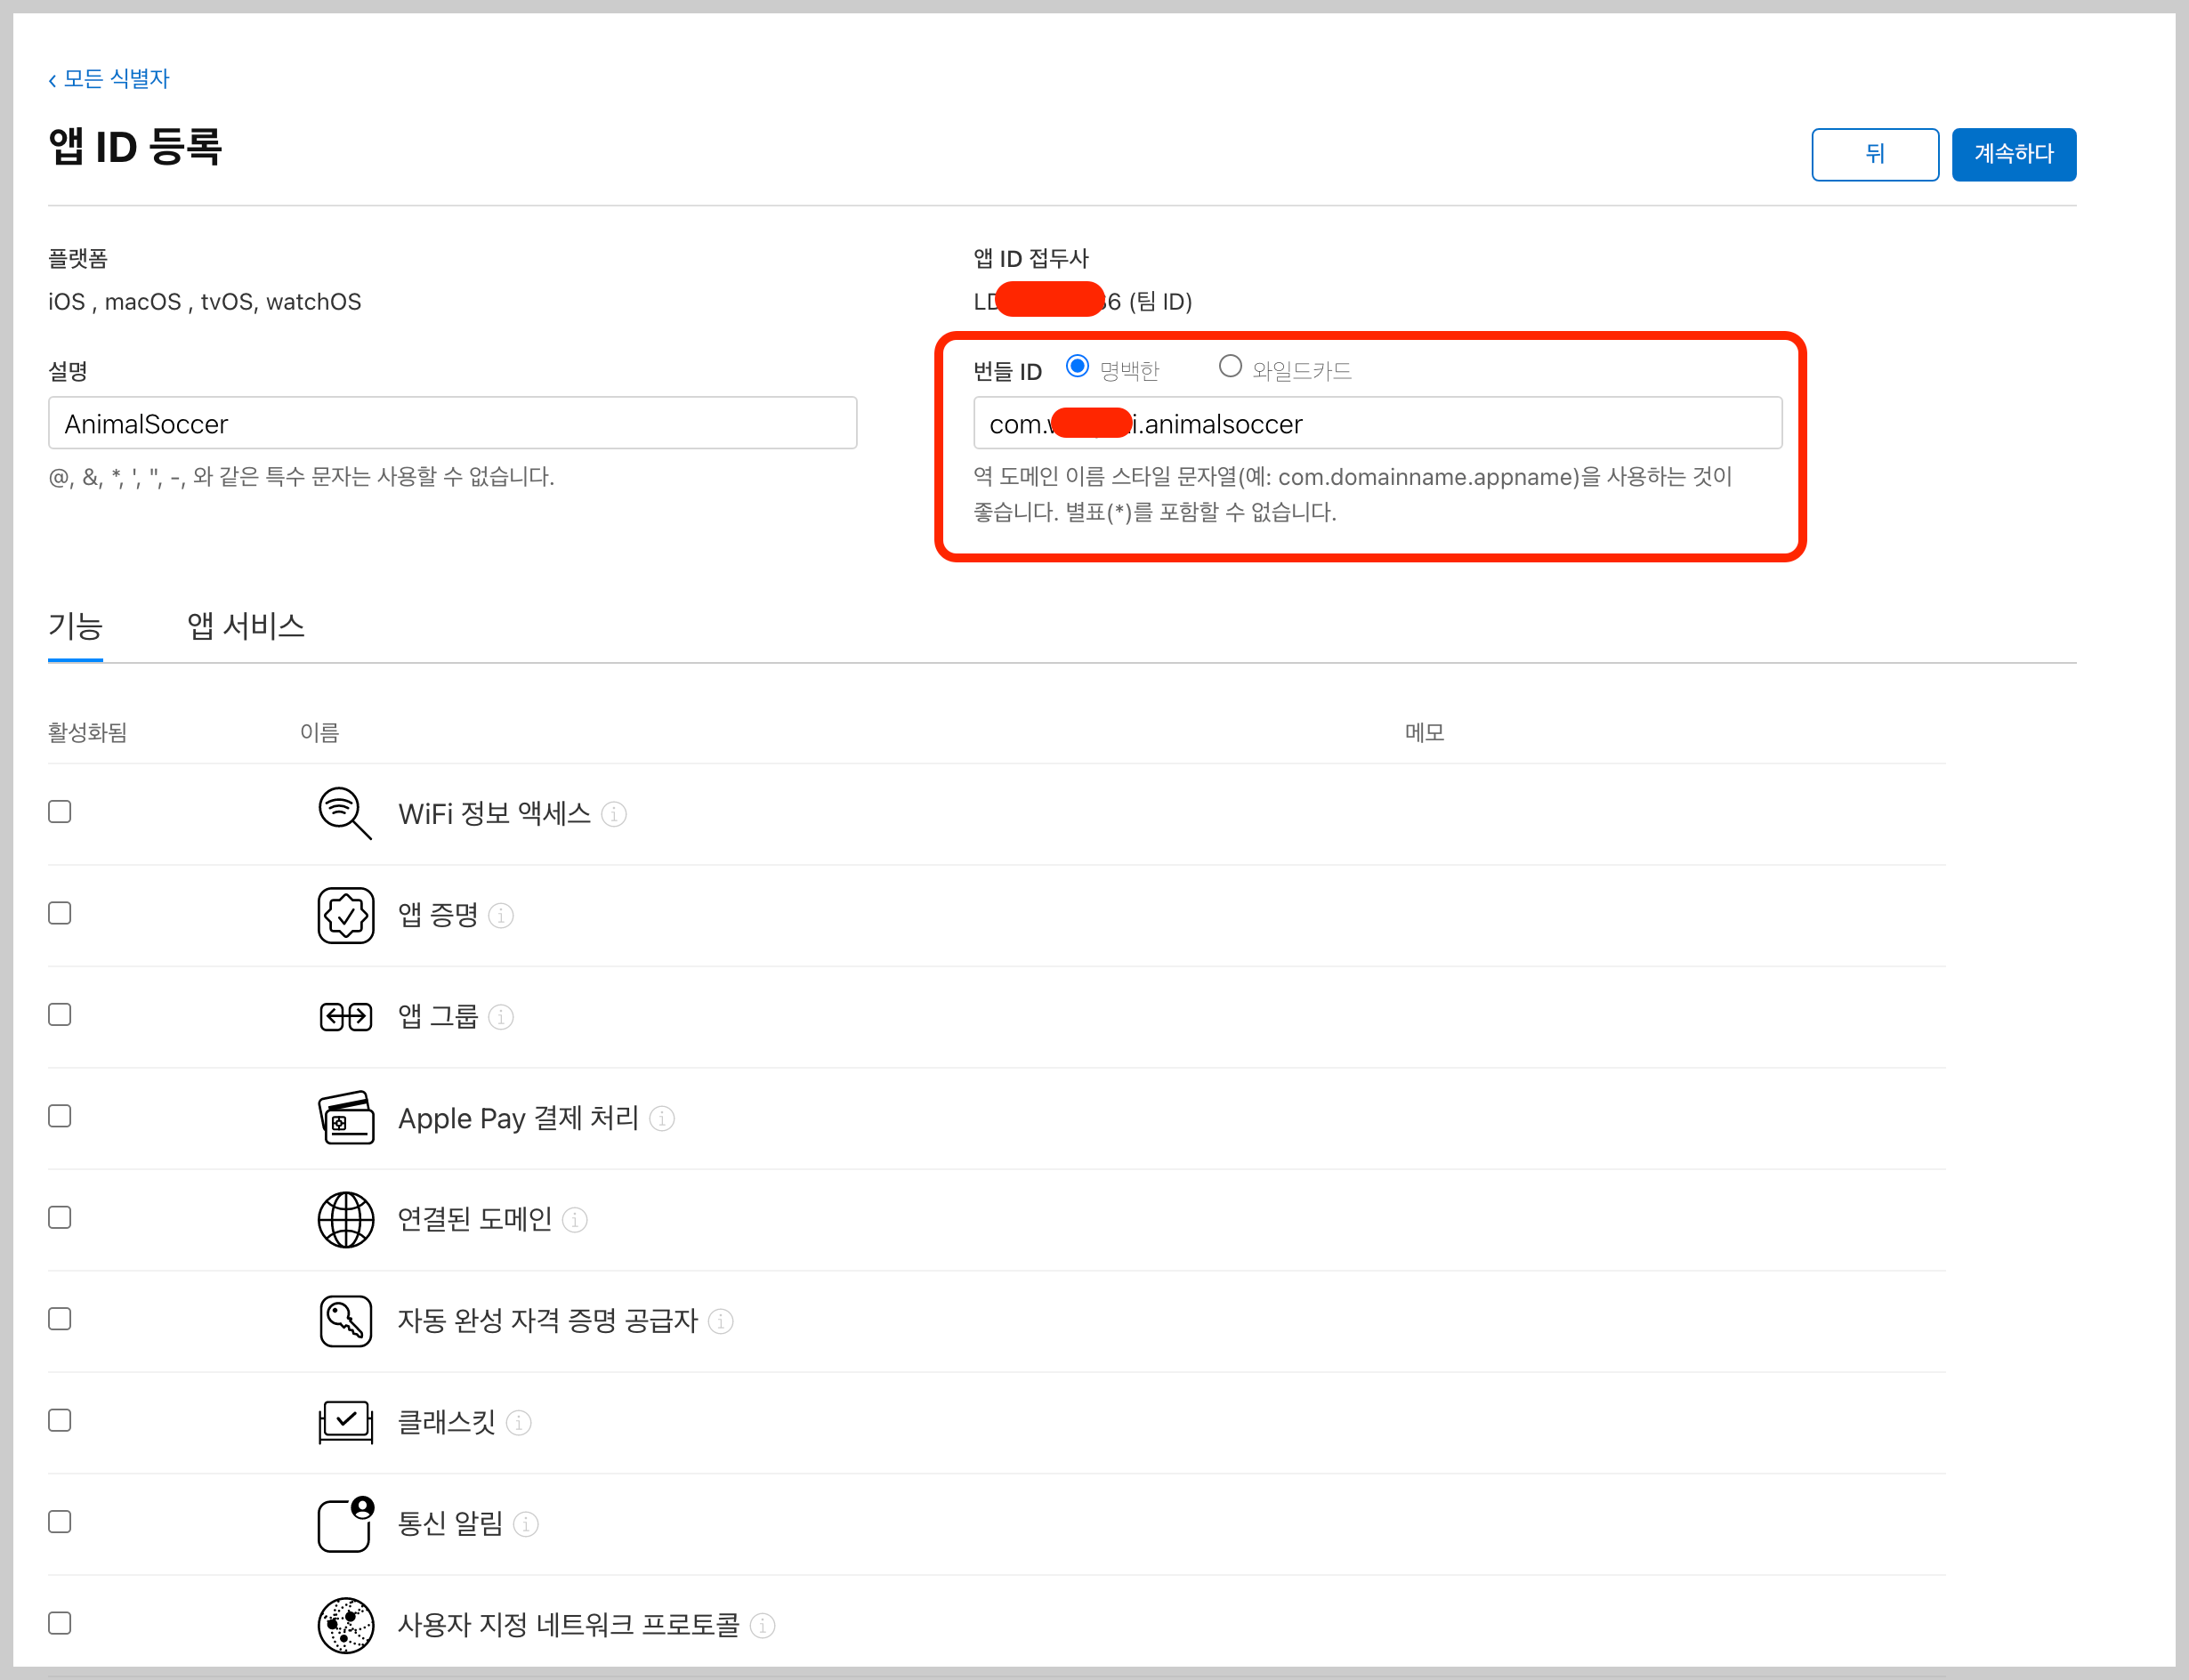This screenshot has height=1680, width=2189.
Task: Select the 명백한 bundle ID radio button
Action: point(1077,367)
